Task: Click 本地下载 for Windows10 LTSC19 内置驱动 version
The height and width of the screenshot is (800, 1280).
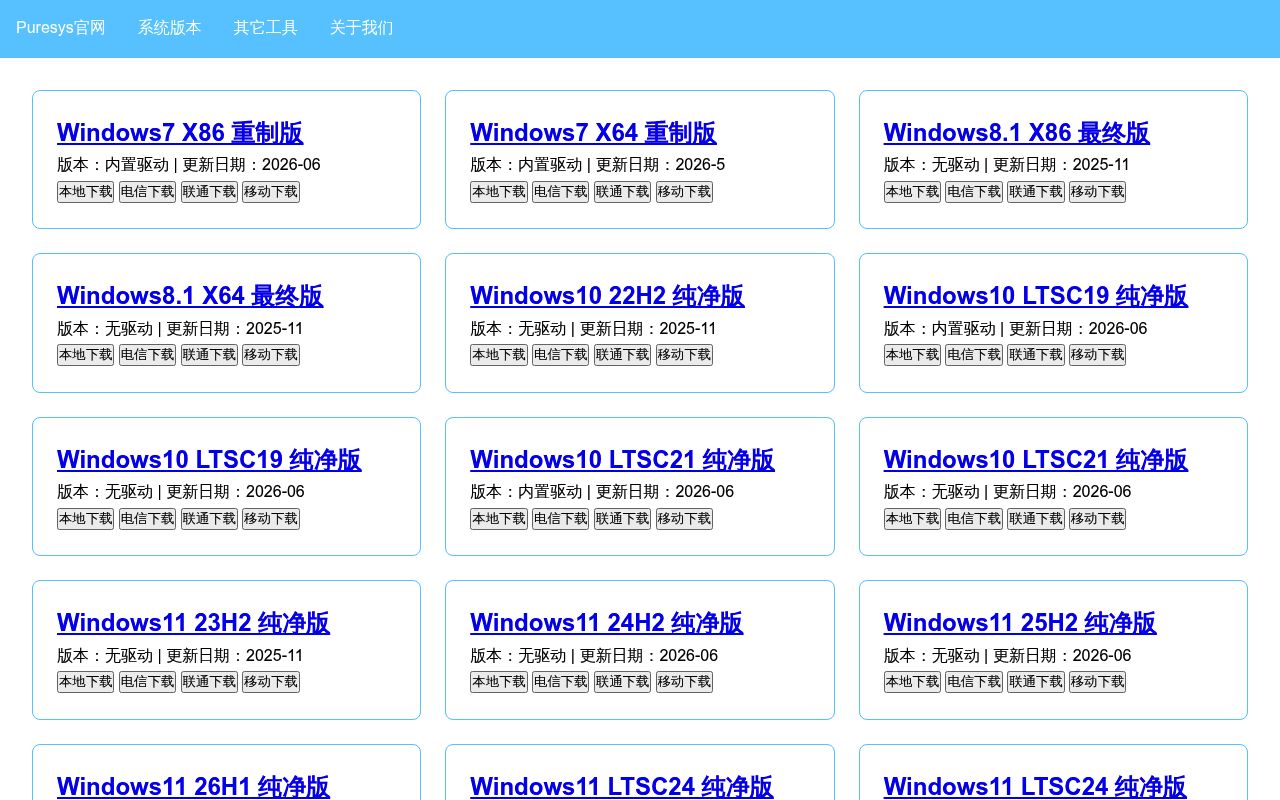Action: (x=912, y=355)
